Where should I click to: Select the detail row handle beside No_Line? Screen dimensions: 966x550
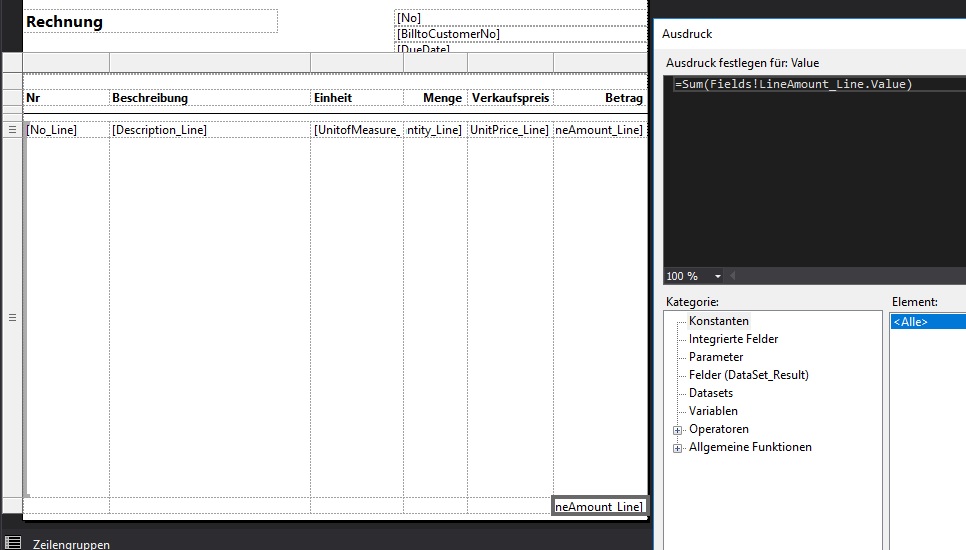pos(12,130)
